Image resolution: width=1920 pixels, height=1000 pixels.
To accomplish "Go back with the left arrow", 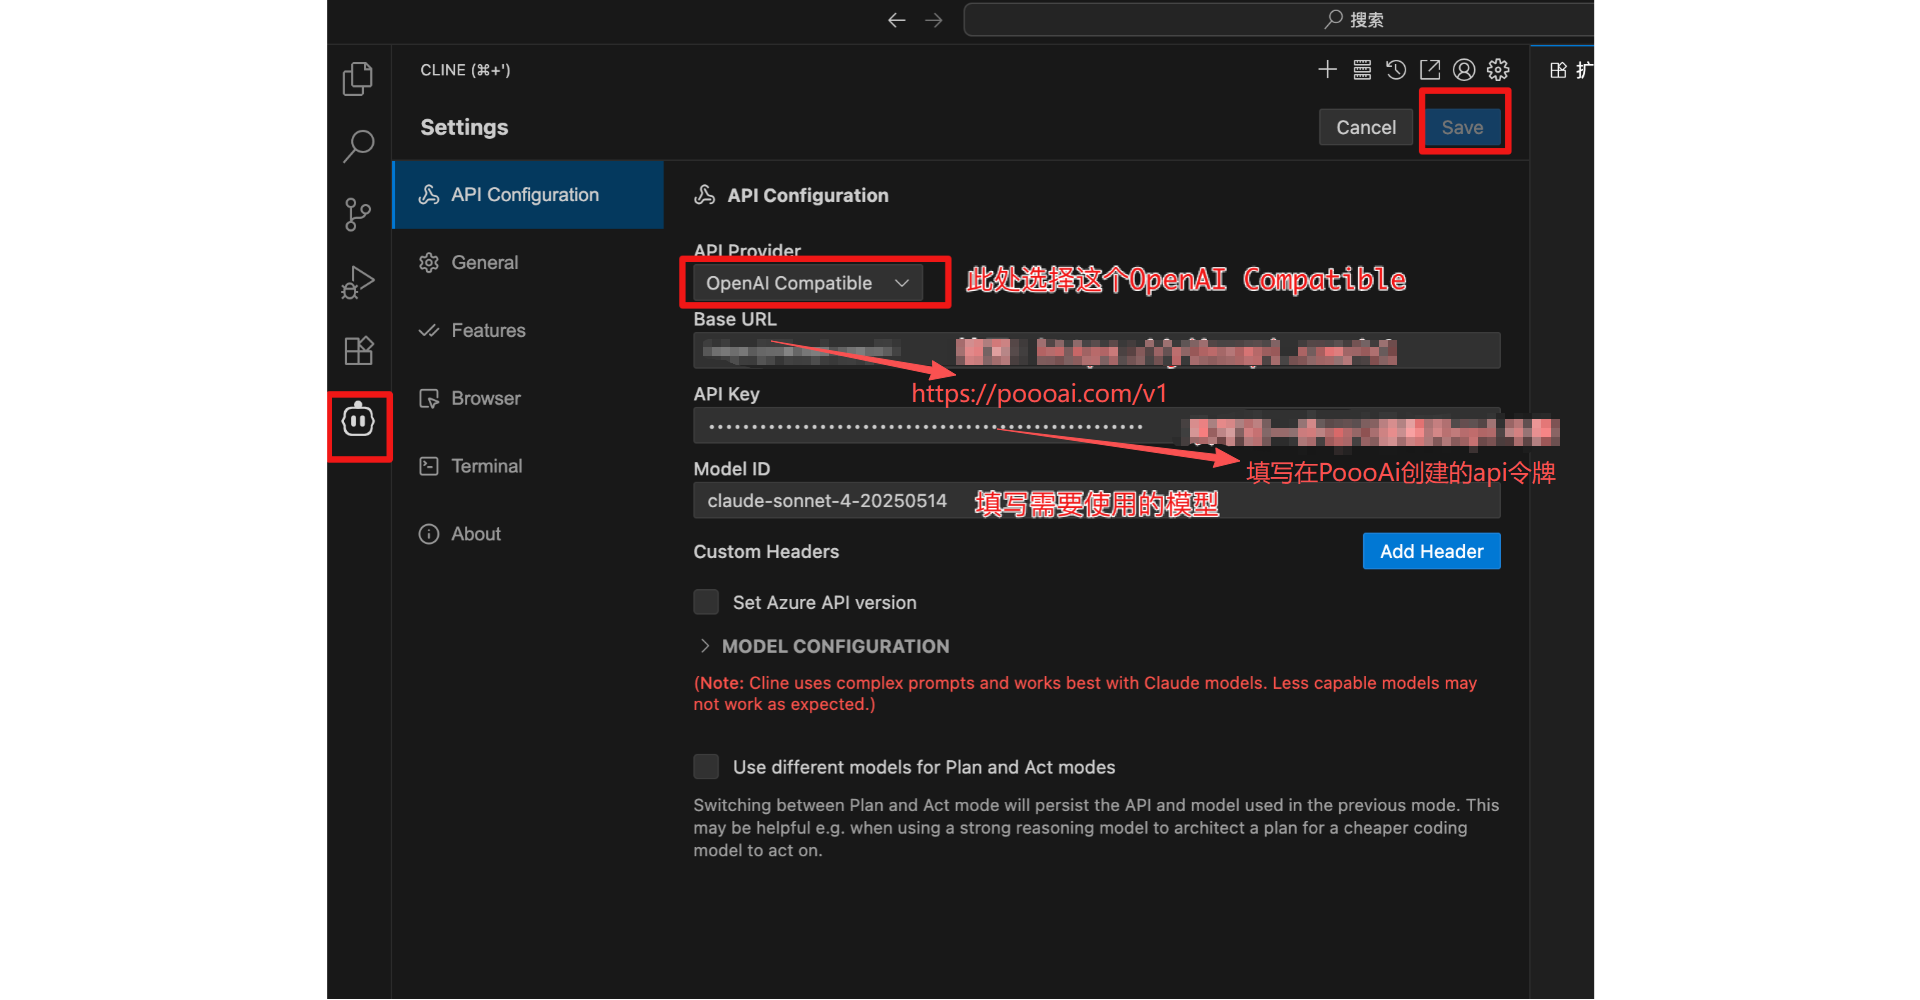I will click(x=896, y=20).
